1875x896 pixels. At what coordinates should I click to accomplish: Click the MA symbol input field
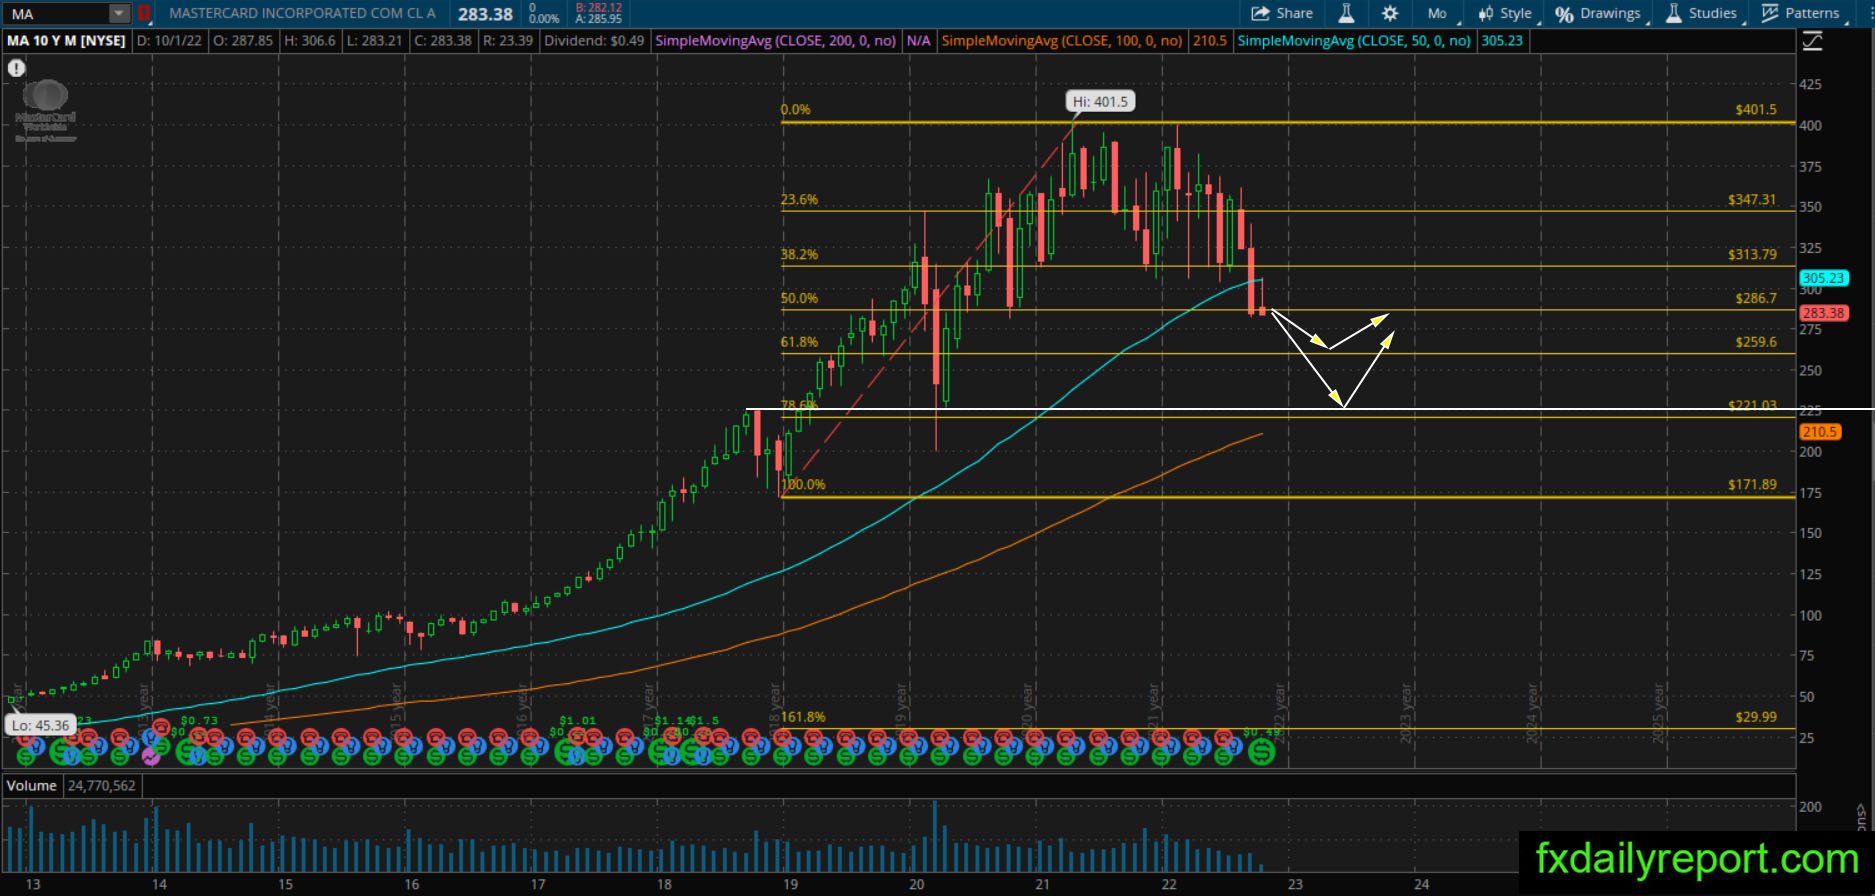pos(57,14)
